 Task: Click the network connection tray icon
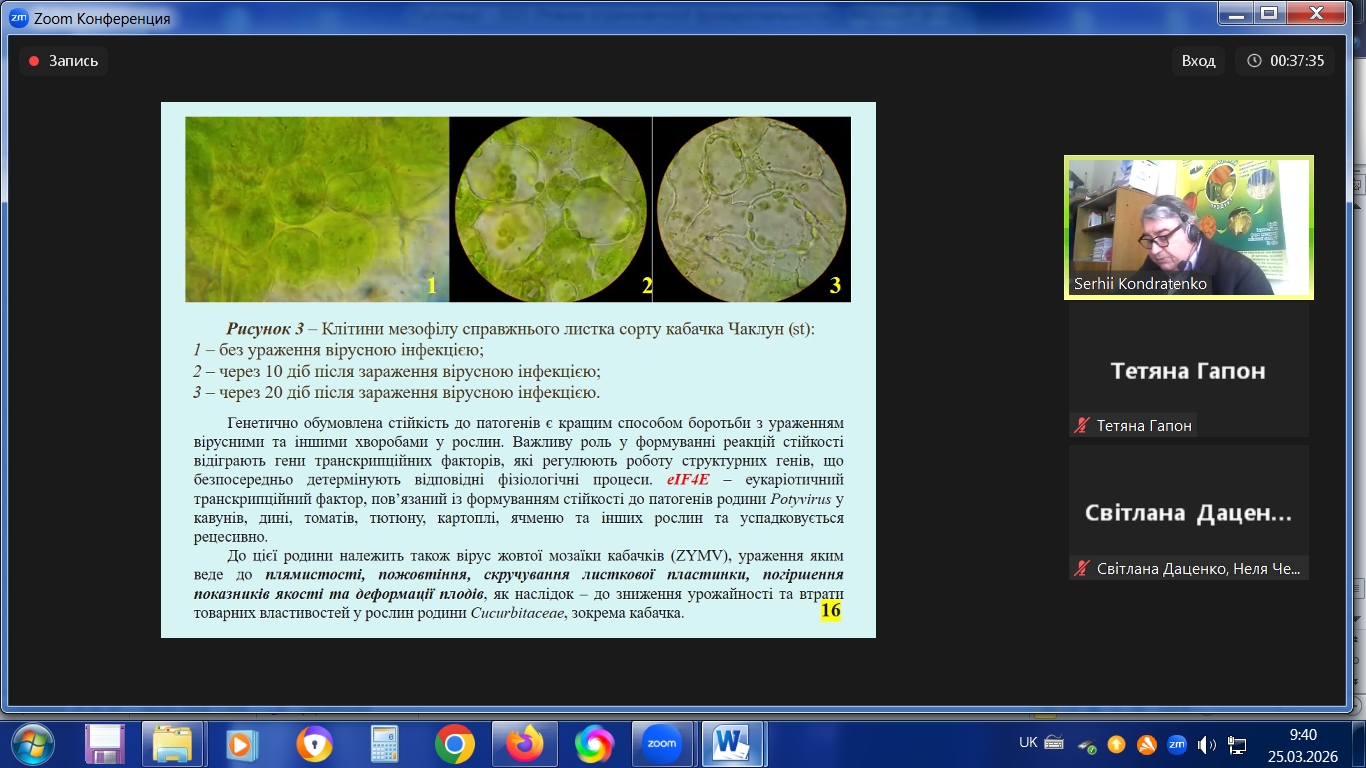(x=1237, y=744)
